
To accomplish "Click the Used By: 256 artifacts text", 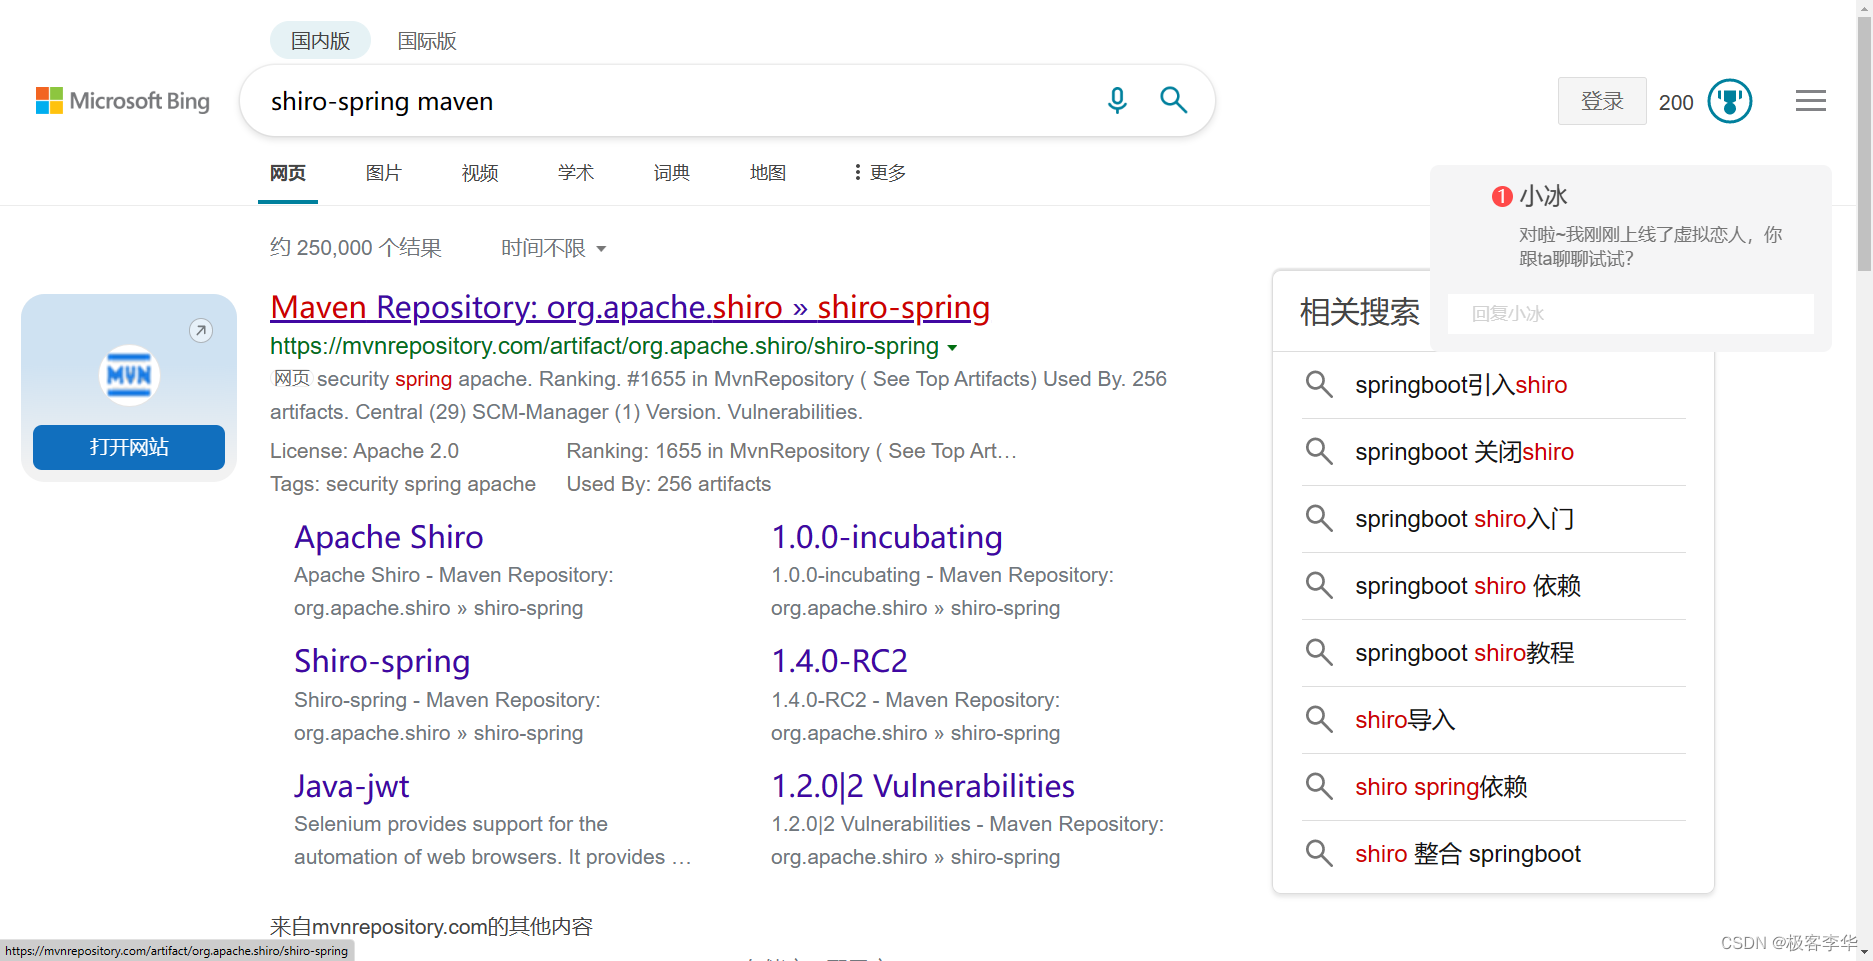I will tap(669, 484).
